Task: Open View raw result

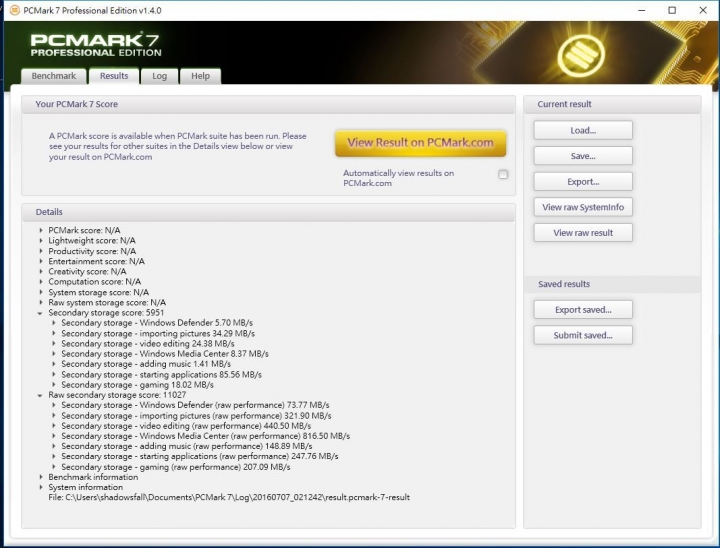Action: [583, 233]
